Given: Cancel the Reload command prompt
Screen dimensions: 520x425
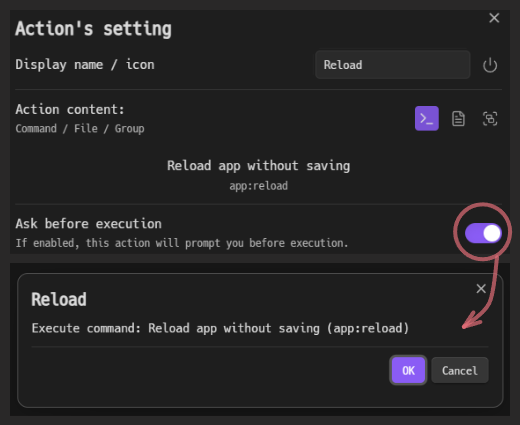Looking at the screenshot, I should click(460, 370).
